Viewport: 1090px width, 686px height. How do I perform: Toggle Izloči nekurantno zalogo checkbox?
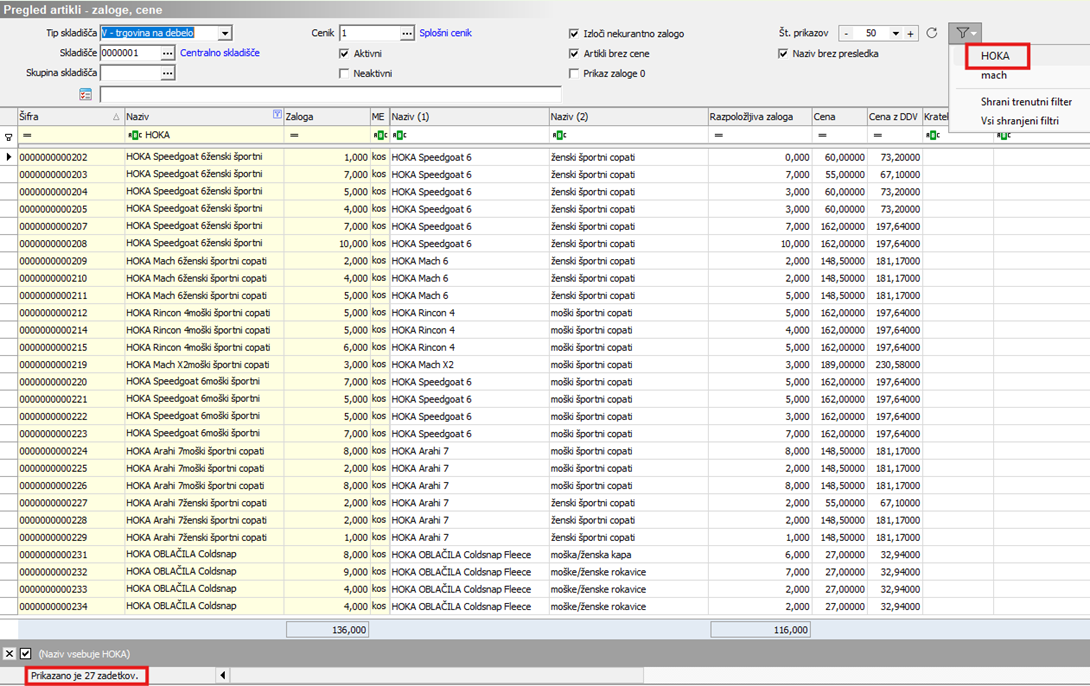click(x=574, y=33)
